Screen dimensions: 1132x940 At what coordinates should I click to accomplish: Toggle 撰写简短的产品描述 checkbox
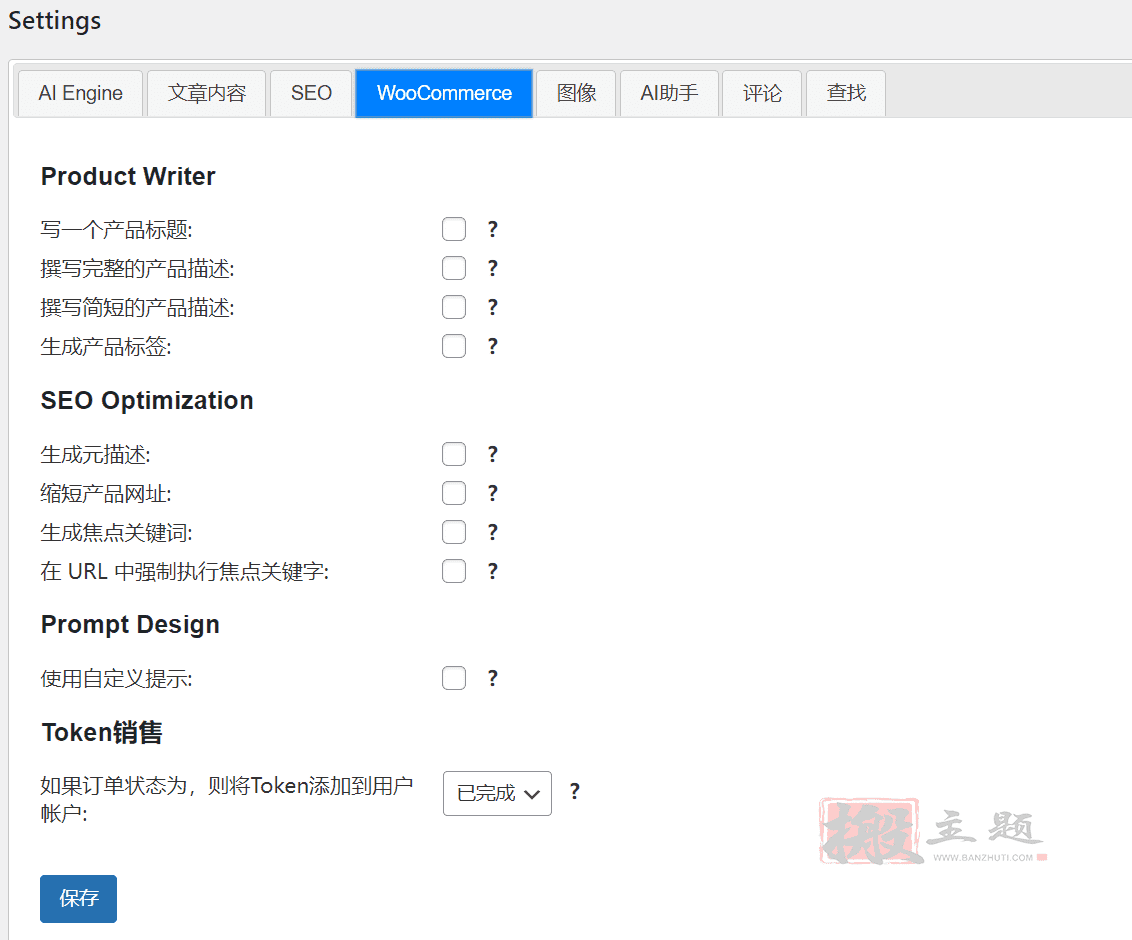coord(454,308)
